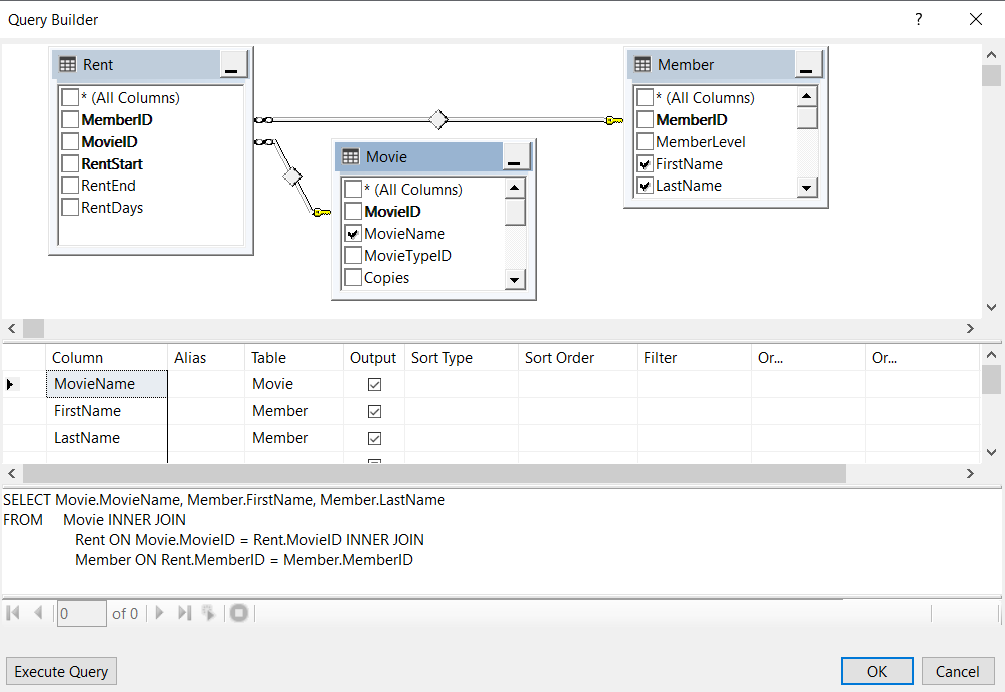
Task: Uncheck MovieName in Movie table
Action: [353, 234]
